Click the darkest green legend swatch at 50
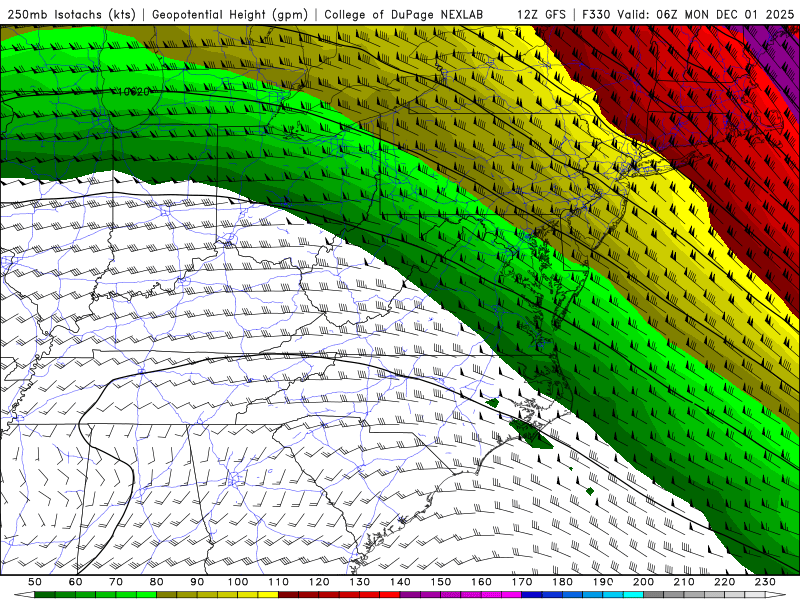This screenshot has width=800, height=600. point(45,595)
